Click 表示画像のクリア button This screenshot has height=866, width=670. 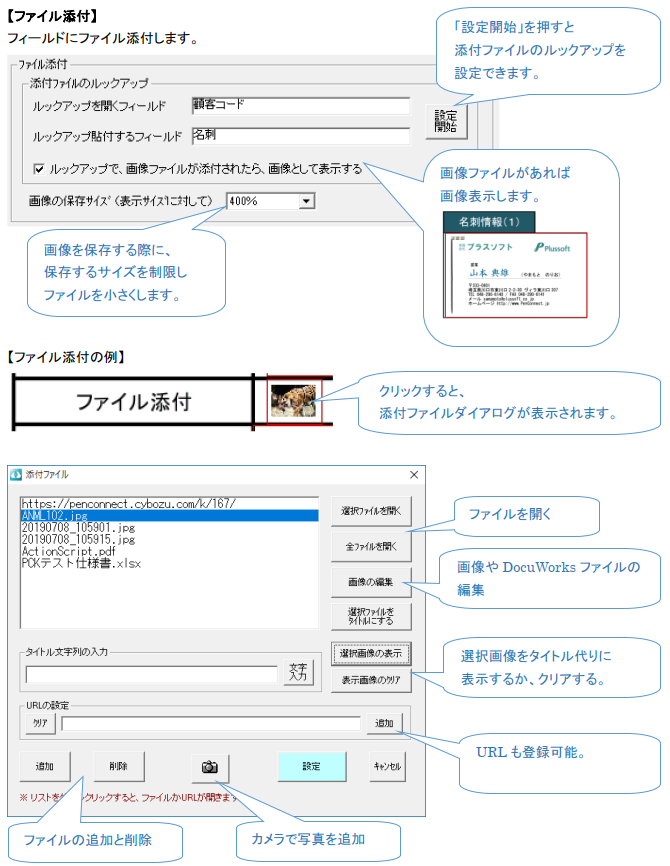click(x=371, y=680)
